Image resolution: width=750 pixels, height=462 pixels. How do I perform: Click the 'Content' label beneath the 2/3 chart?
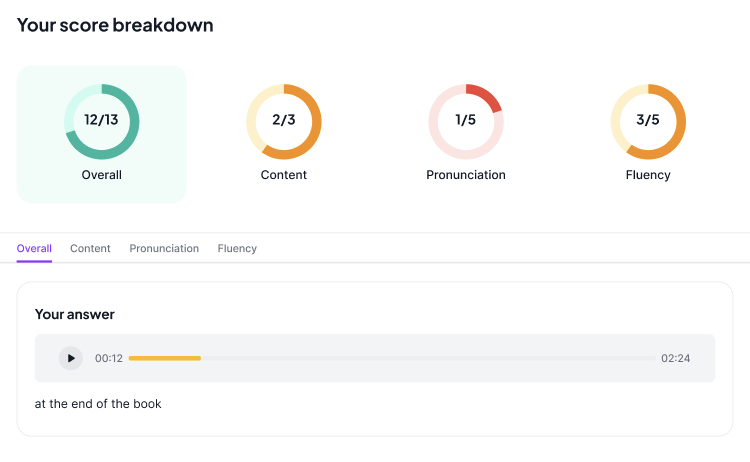click(284, 175)
